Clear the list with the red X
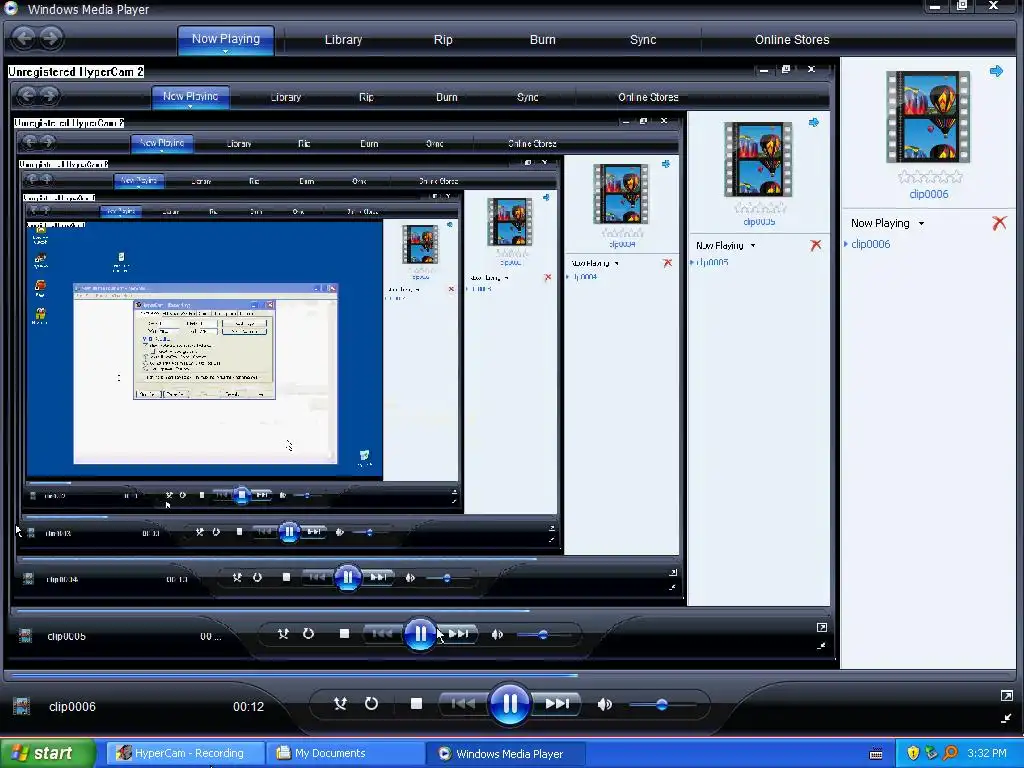The height and width of the screenshot is (768, 1024). tap(999, 223)
